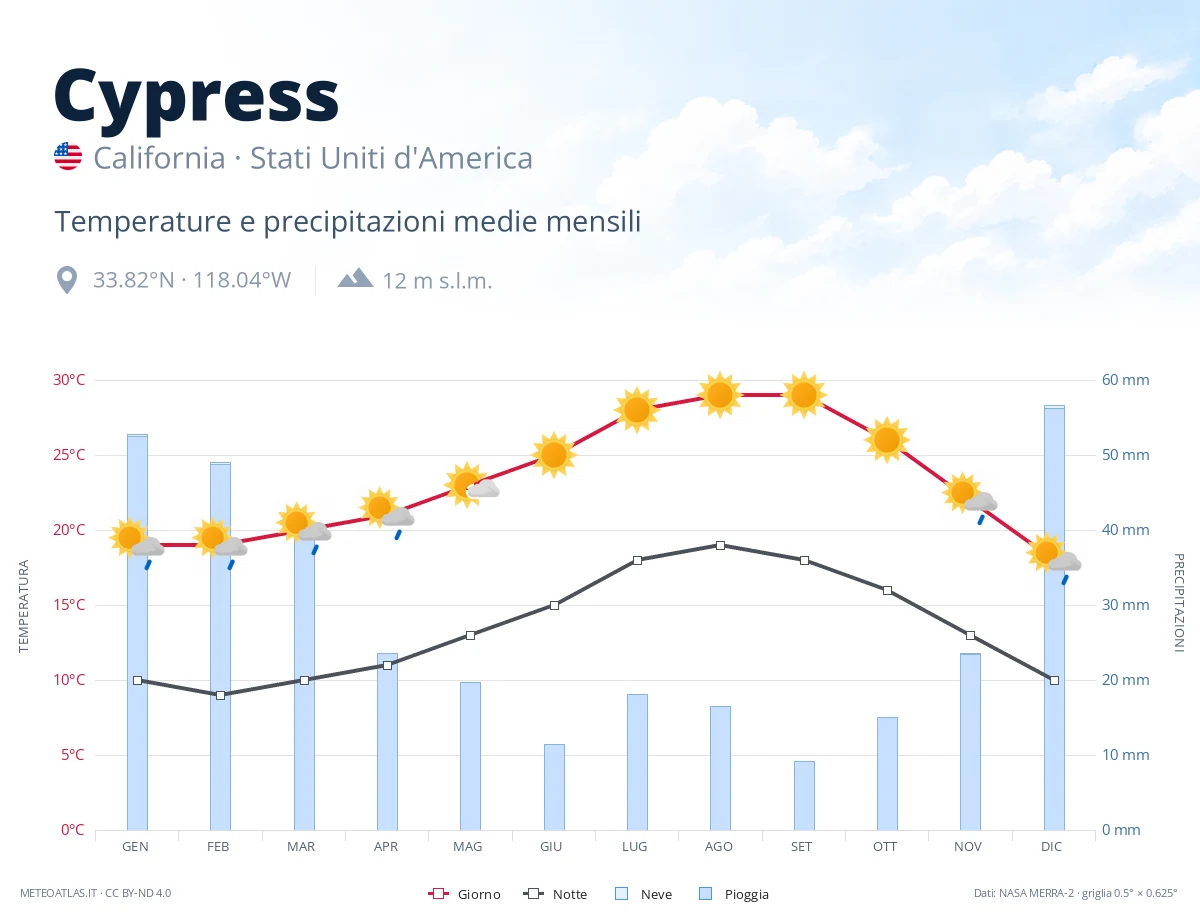Click the Notte legend label

pos(570,894)
